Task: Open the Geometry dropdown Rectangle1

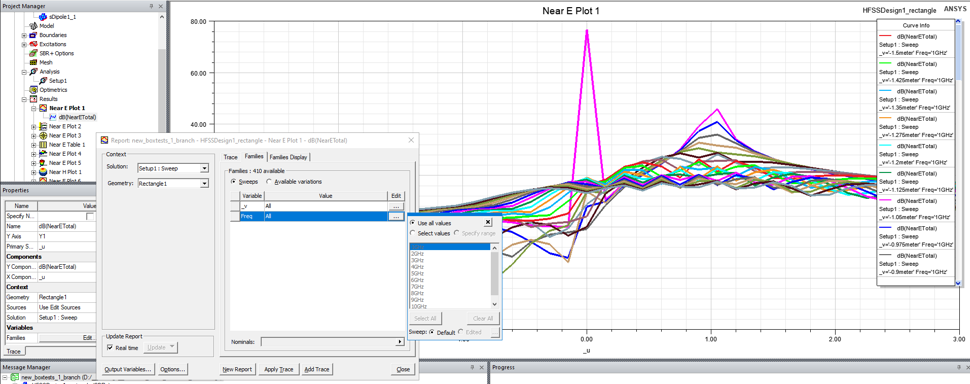Action: tap(173, 183)
